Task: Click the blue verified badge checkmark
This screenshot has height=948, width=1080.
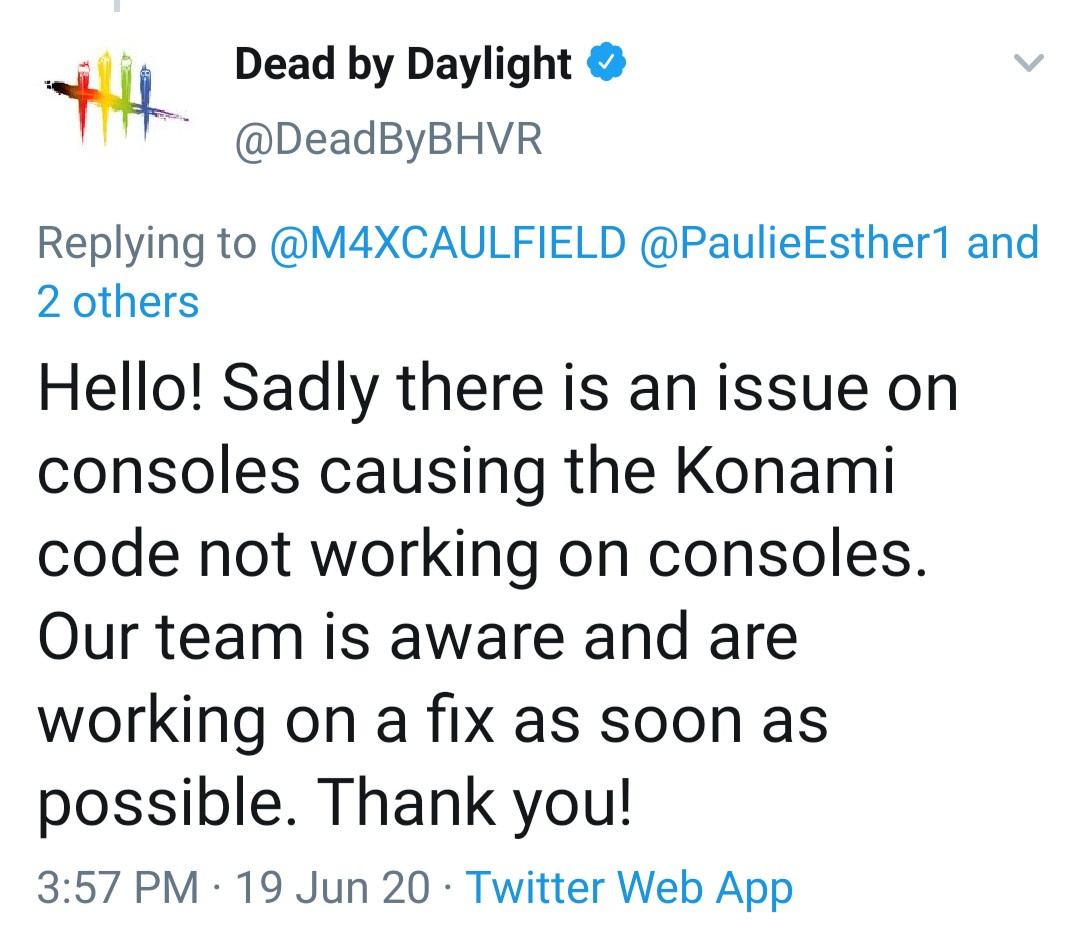Action: [x=606, y=62]
